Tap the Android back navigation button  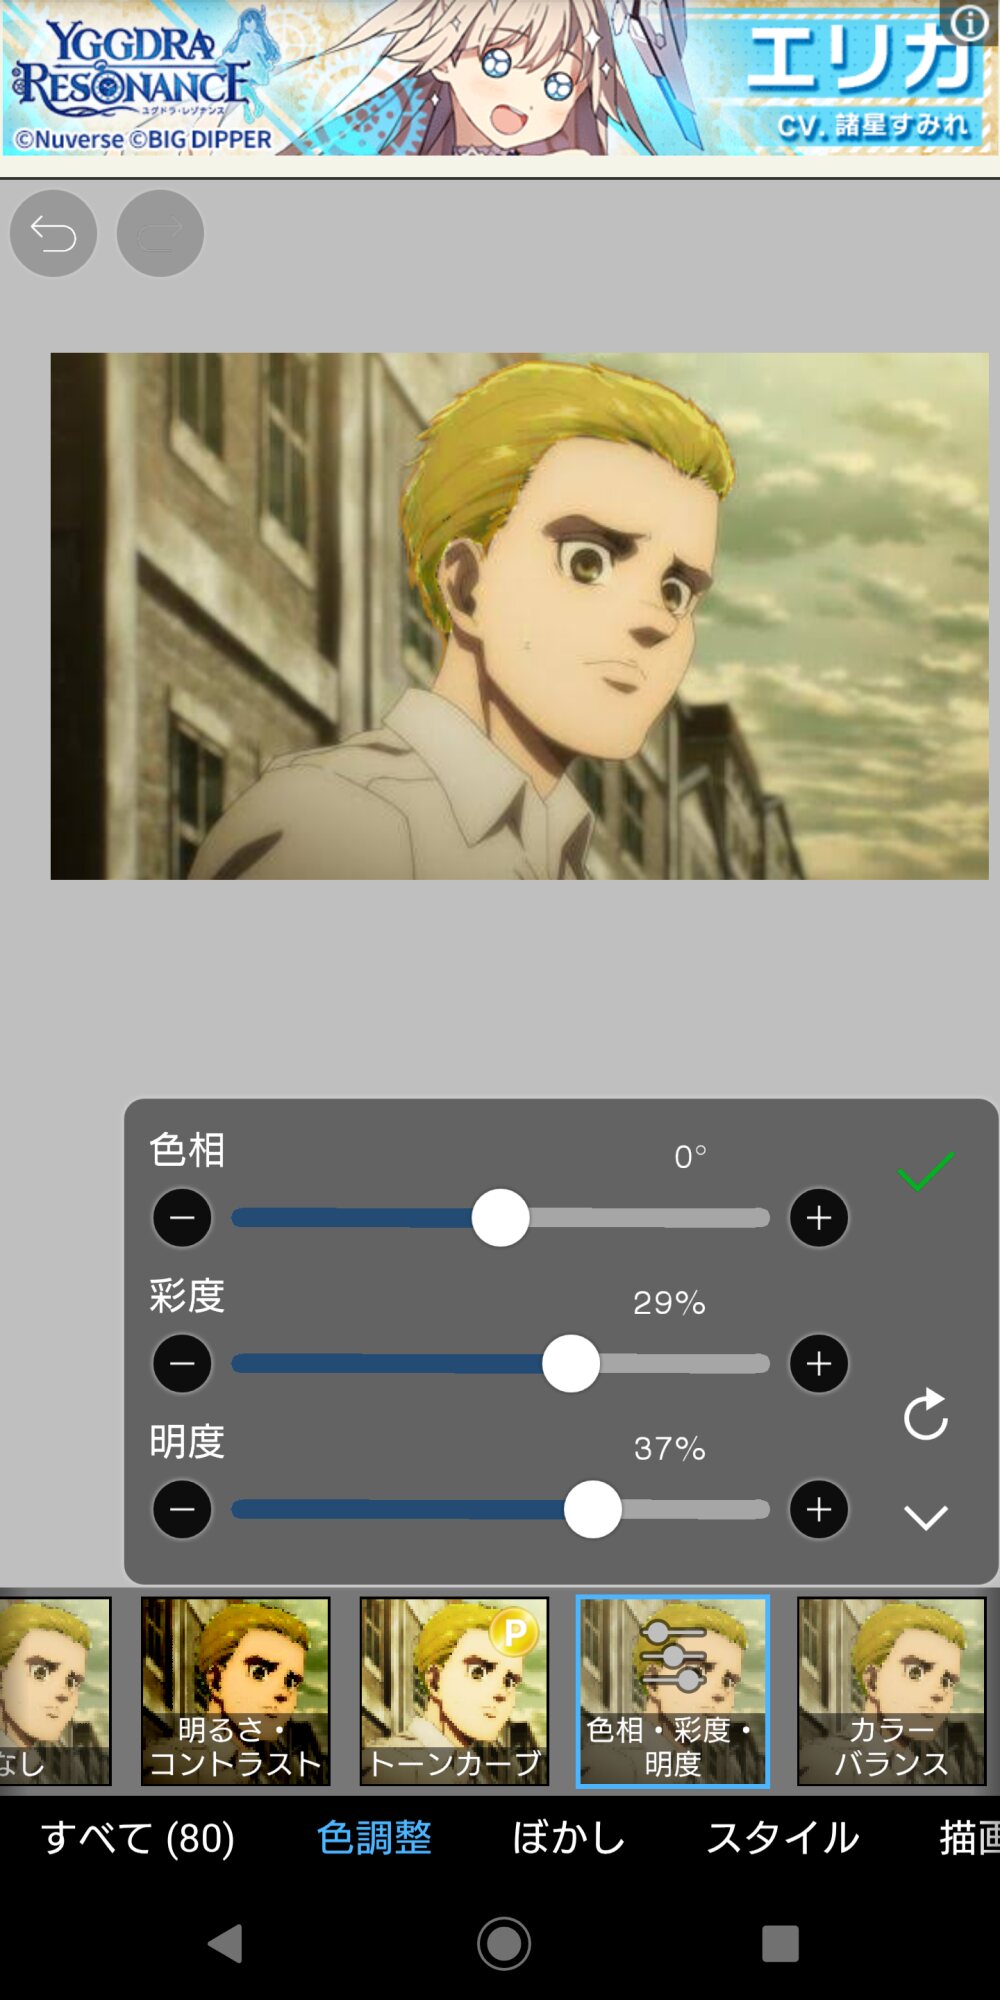pyautogui.click(x=226, y=1943)
